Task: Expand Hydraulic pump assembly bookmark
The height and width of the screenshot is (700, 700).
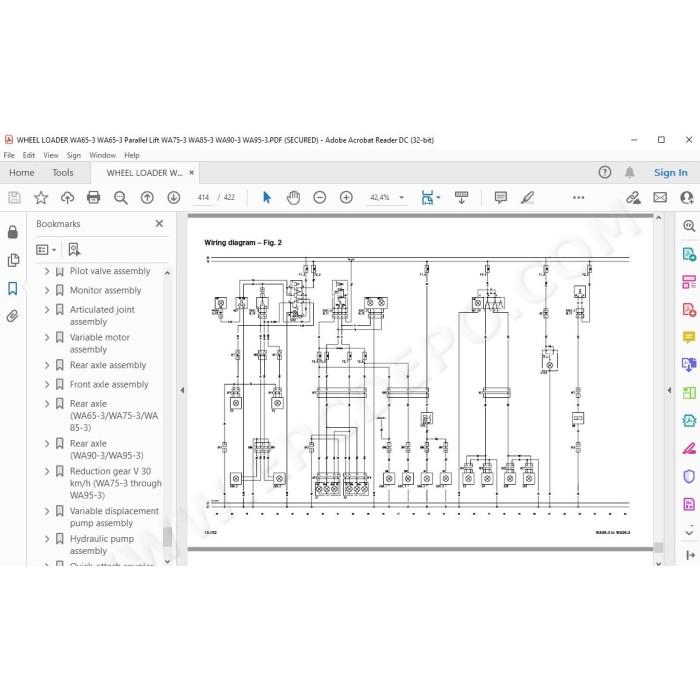Action: 47,538
